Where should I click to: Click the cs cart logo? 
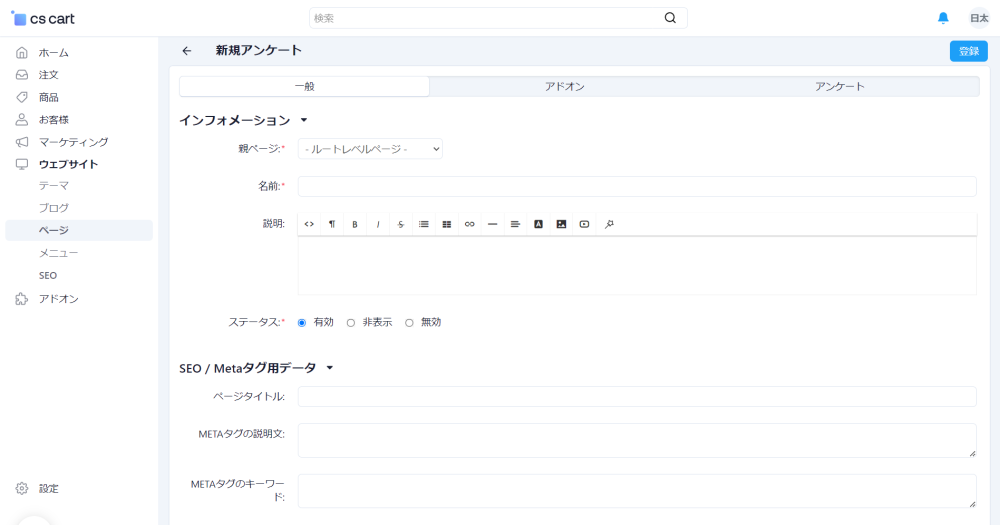point(43,18)
